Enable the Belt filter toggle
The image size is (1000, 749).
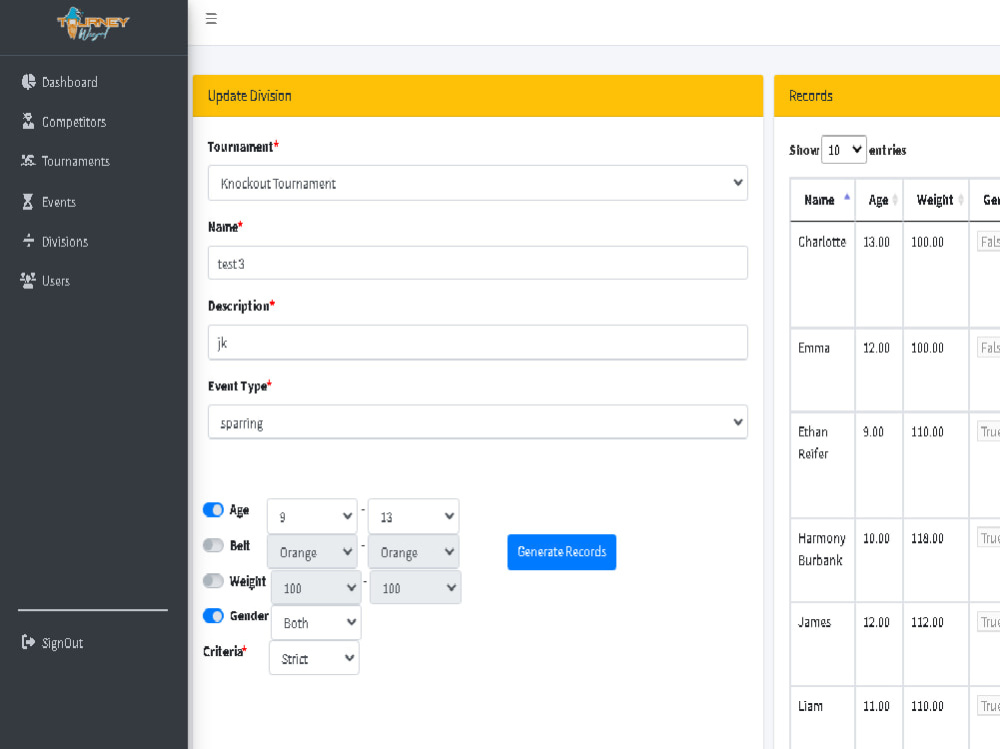tap(213, 545)
